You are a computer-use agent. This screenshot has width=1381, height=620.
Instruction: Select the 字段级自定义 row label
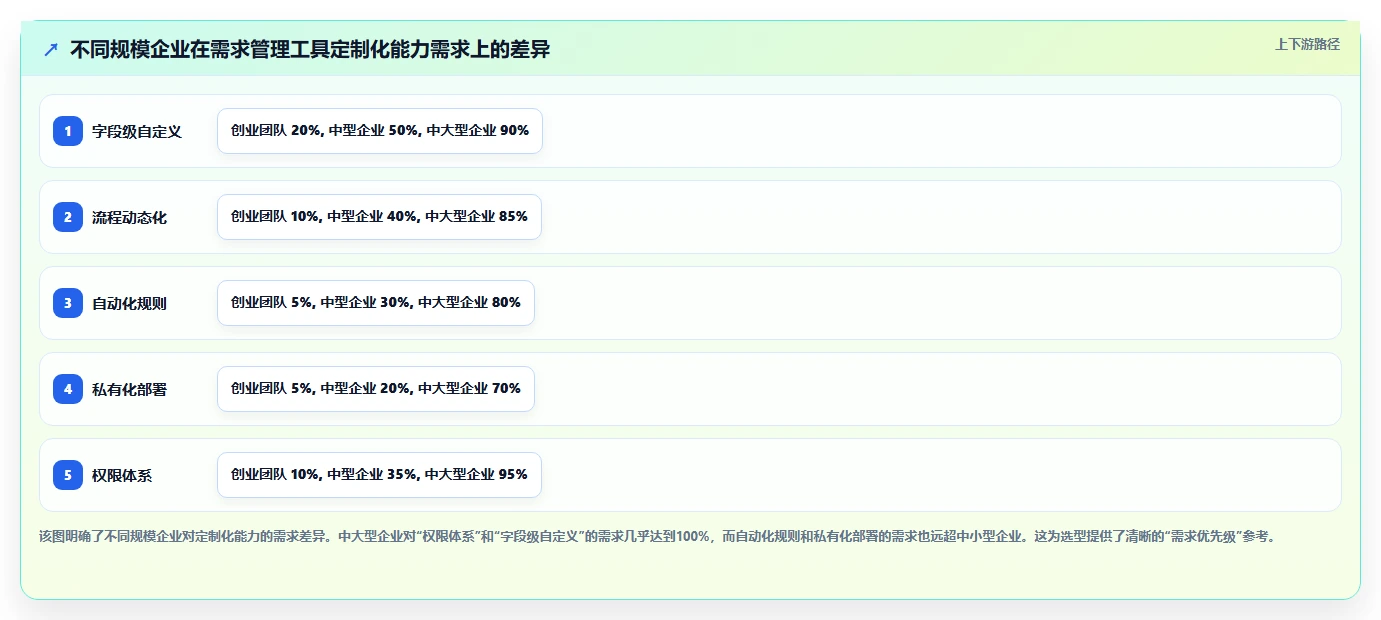137,131
